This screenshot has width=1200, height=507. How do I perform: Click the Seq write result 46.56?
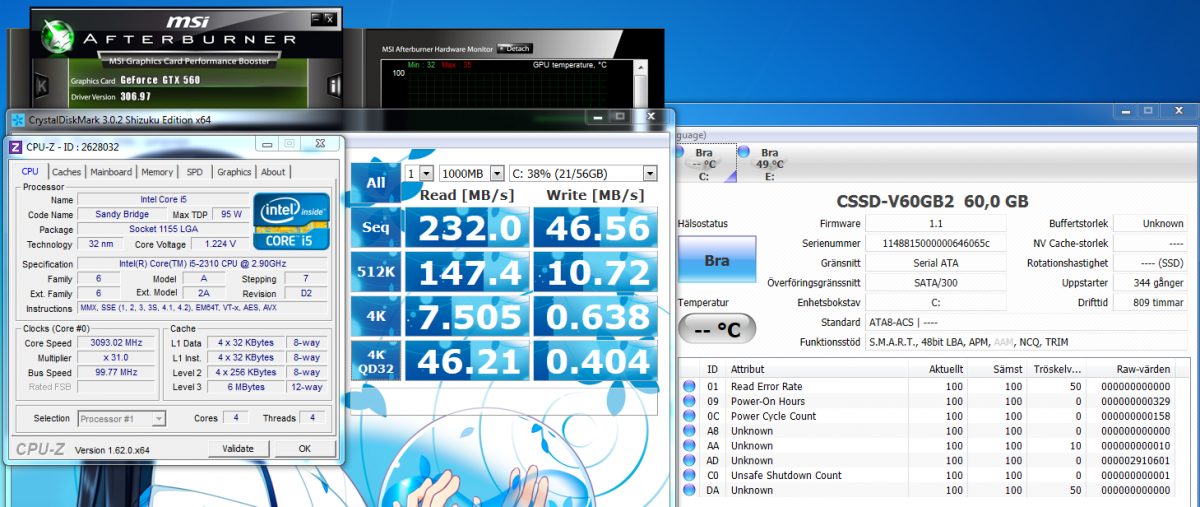[596, 229]
